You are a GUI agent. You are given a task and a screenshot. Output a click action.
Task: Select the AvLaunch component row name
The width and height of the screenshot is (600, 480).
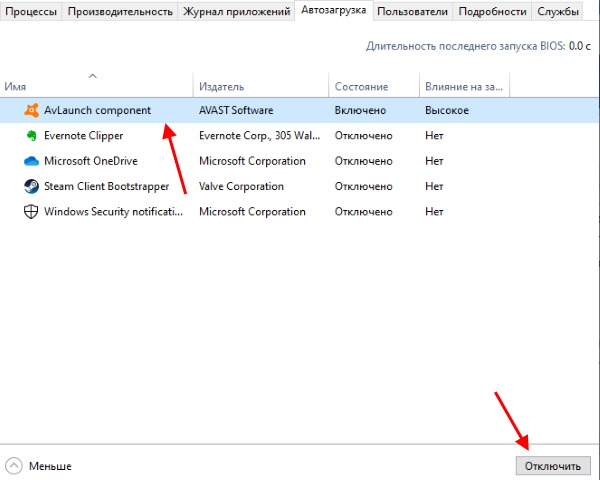click(x=98, y=110)
